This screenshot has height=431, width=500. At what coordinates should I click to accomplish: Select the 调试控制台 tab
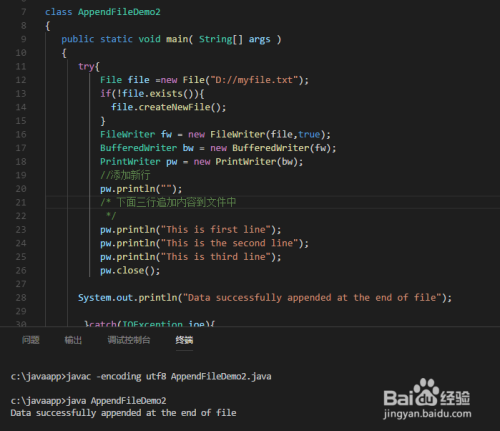click(129, 340)
